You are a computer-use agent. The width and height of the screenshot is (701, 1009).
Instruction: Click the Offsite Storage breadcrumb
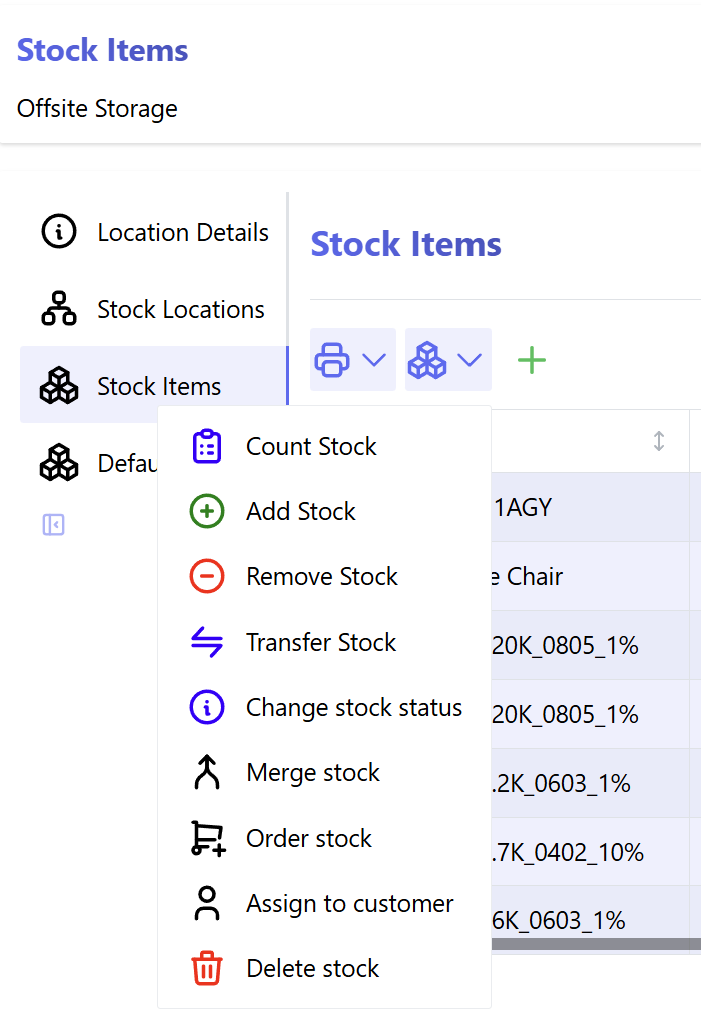click(96, 108)
